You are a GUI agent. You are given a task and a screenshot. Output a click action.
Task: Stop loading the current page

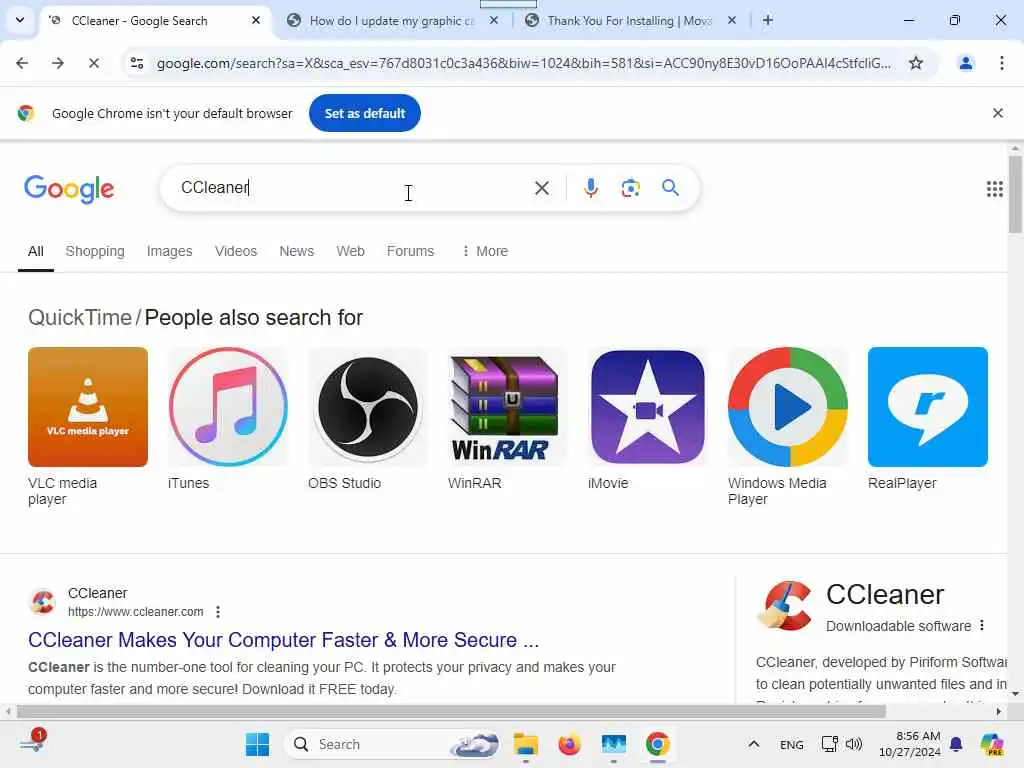click(93, 63)
